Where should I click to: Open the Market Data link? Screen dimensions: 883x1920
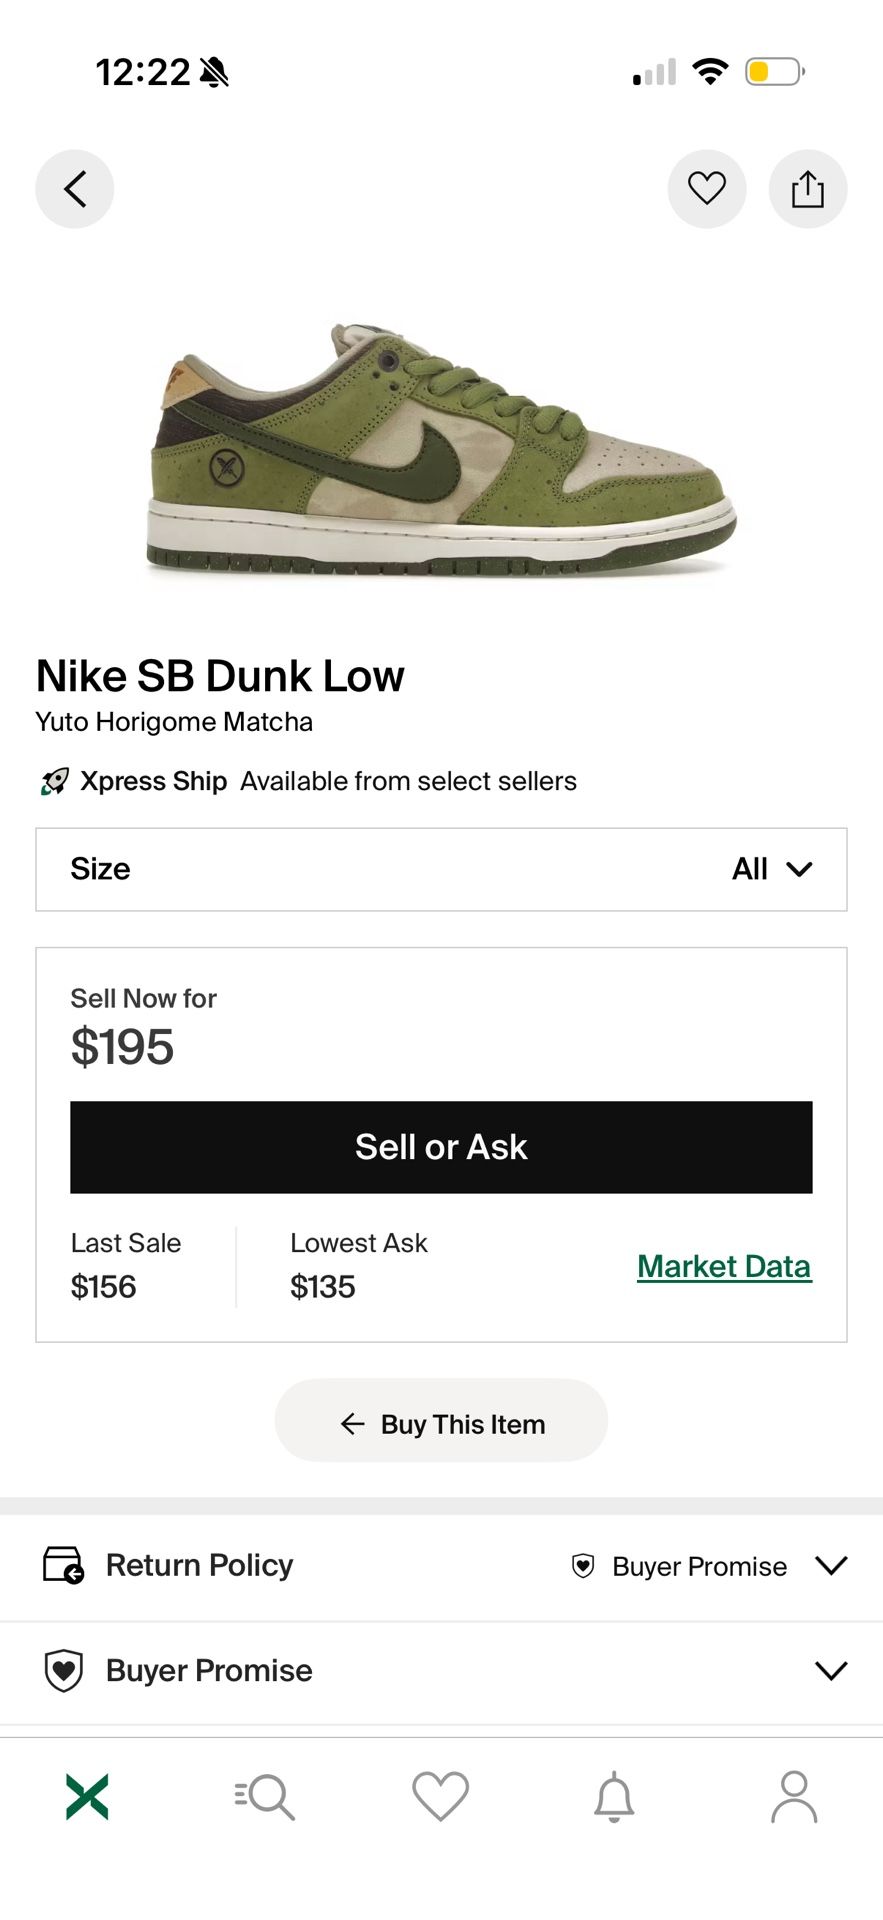(x=724, y=1266)
